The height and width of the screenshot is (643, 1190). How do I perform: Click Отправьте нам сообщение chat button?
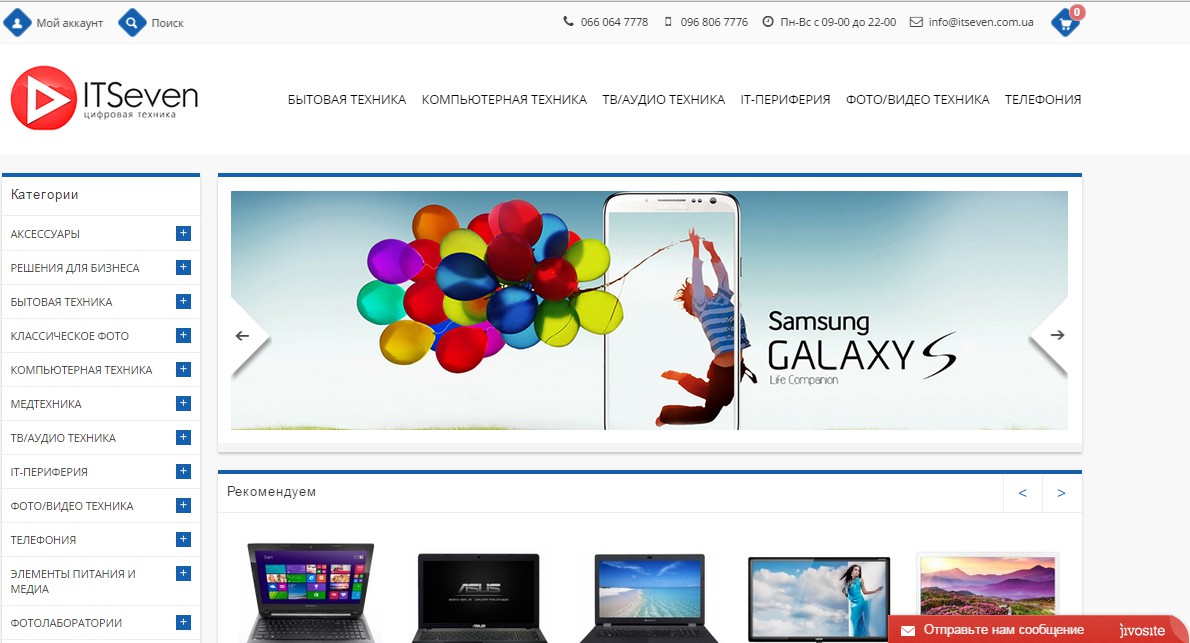[x=1003, y=630]
